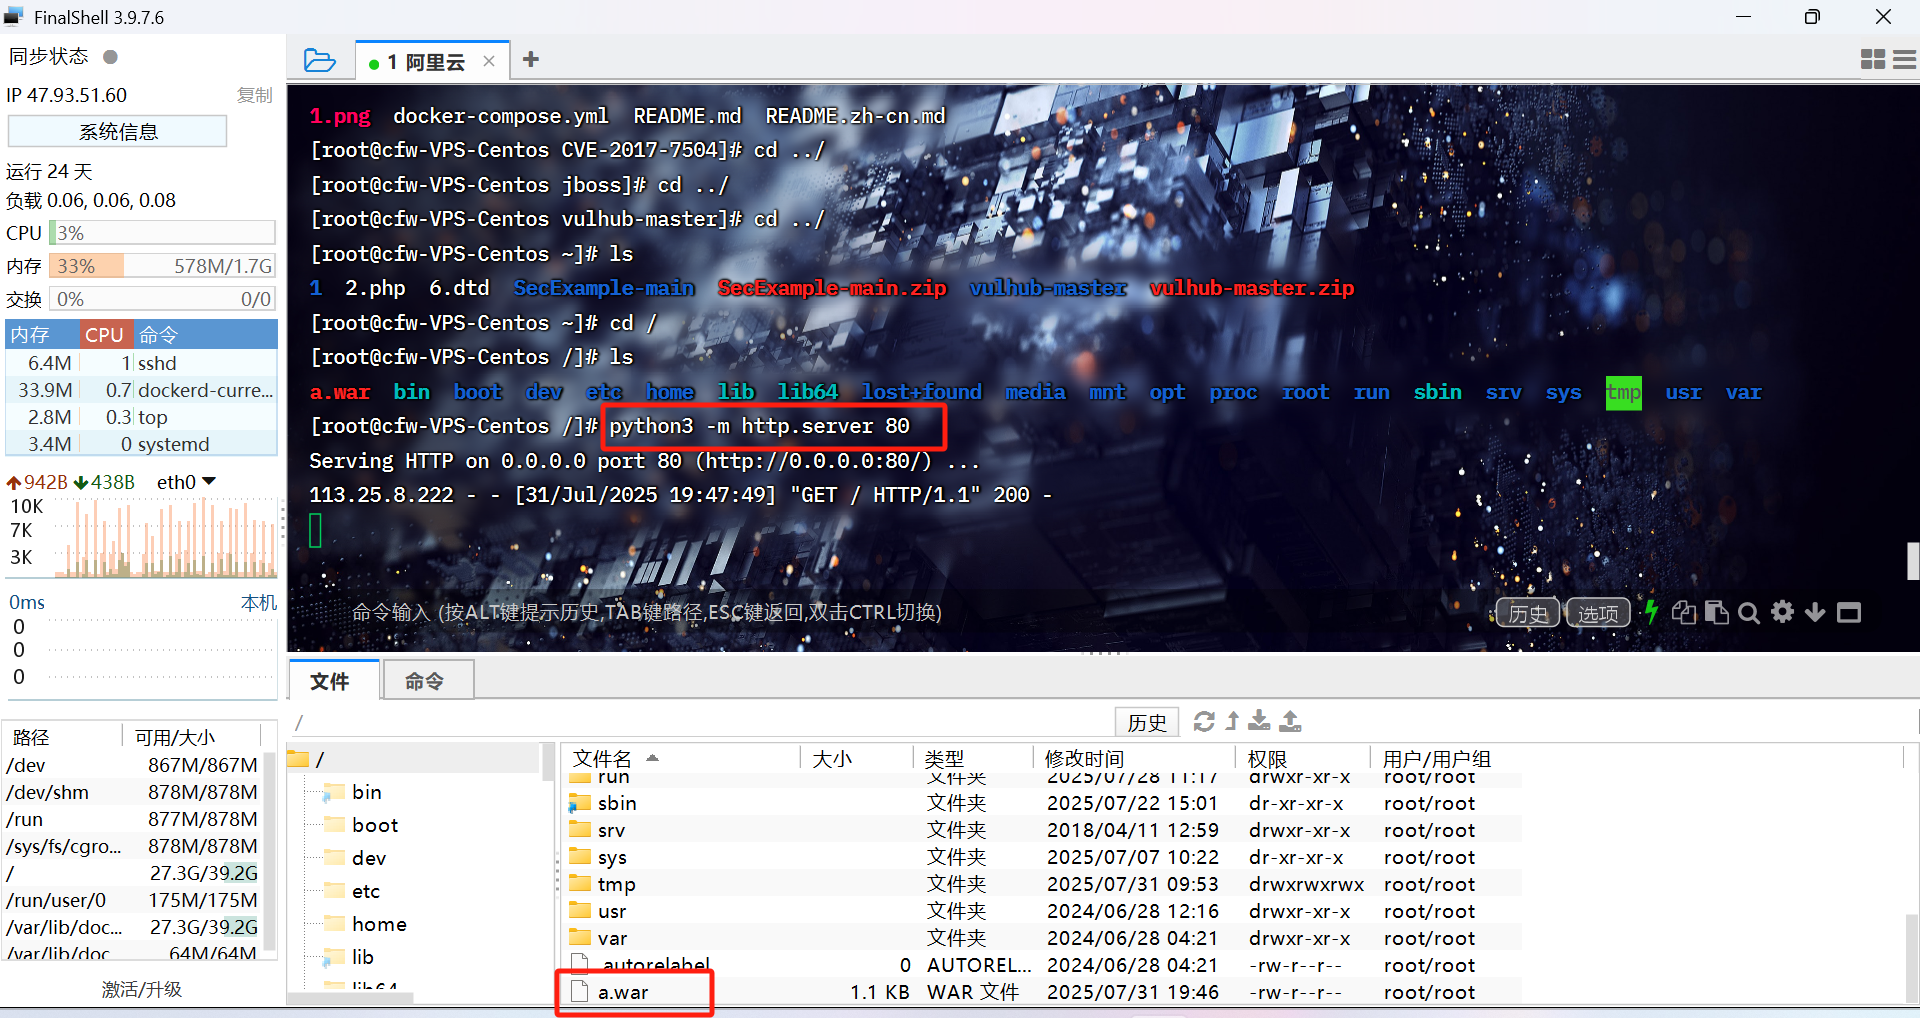Click the download file icon
This screenshot has height=1018, width=1920.
click(x=1260, y=721)
